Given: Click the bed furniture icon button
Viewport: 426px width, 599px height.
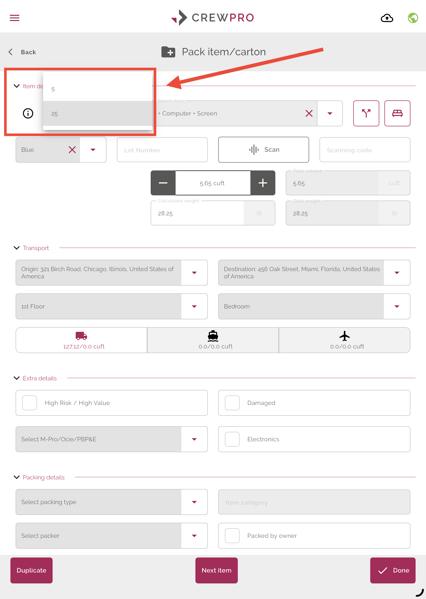Looking at the screenshot, I should (397, 113).
